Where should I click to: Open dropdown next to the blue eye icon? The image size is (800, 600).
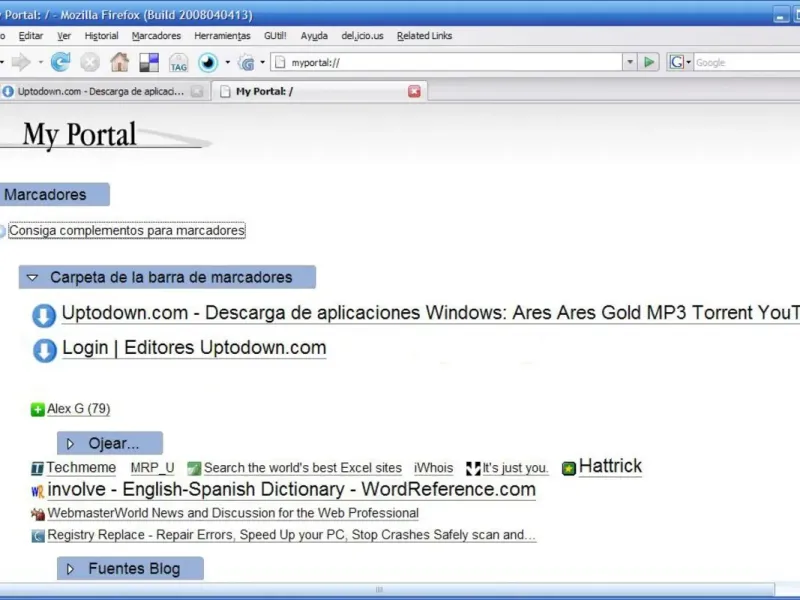(228, 62)
